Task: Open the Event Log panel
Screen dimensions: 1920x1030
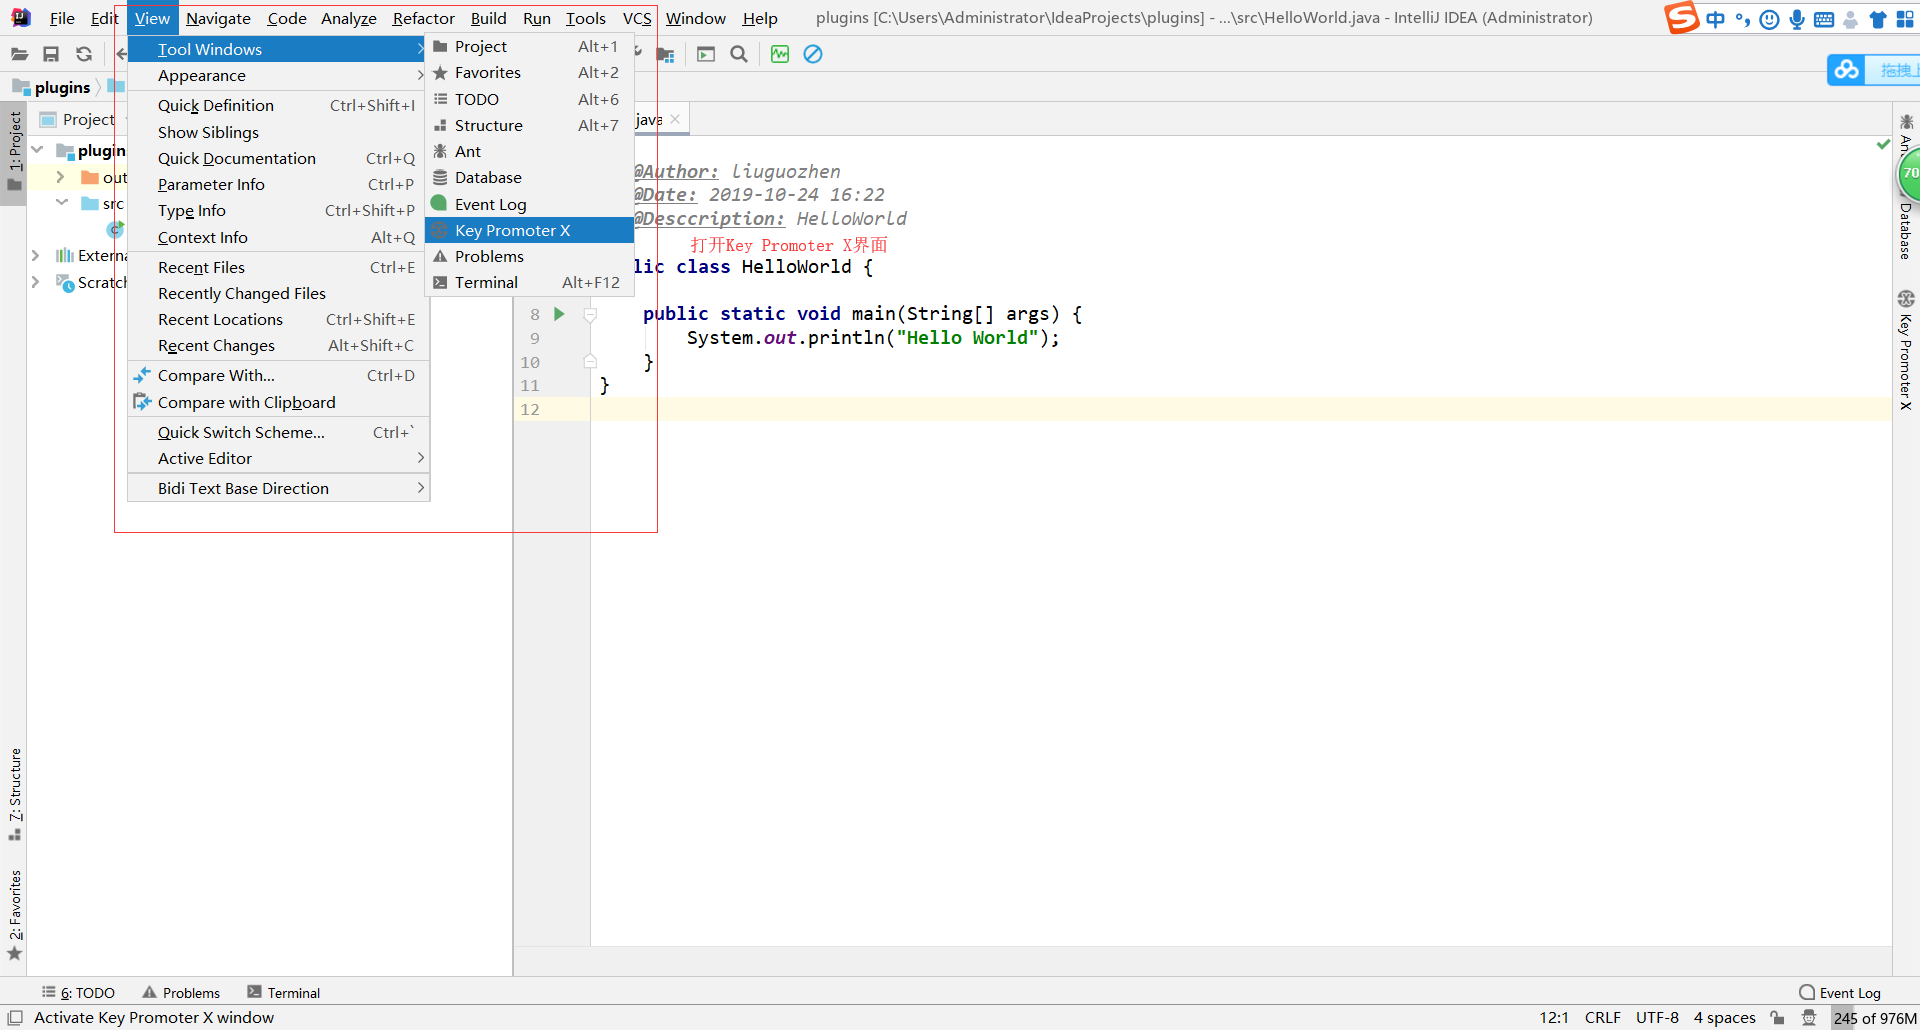Action: point(1848,992)
